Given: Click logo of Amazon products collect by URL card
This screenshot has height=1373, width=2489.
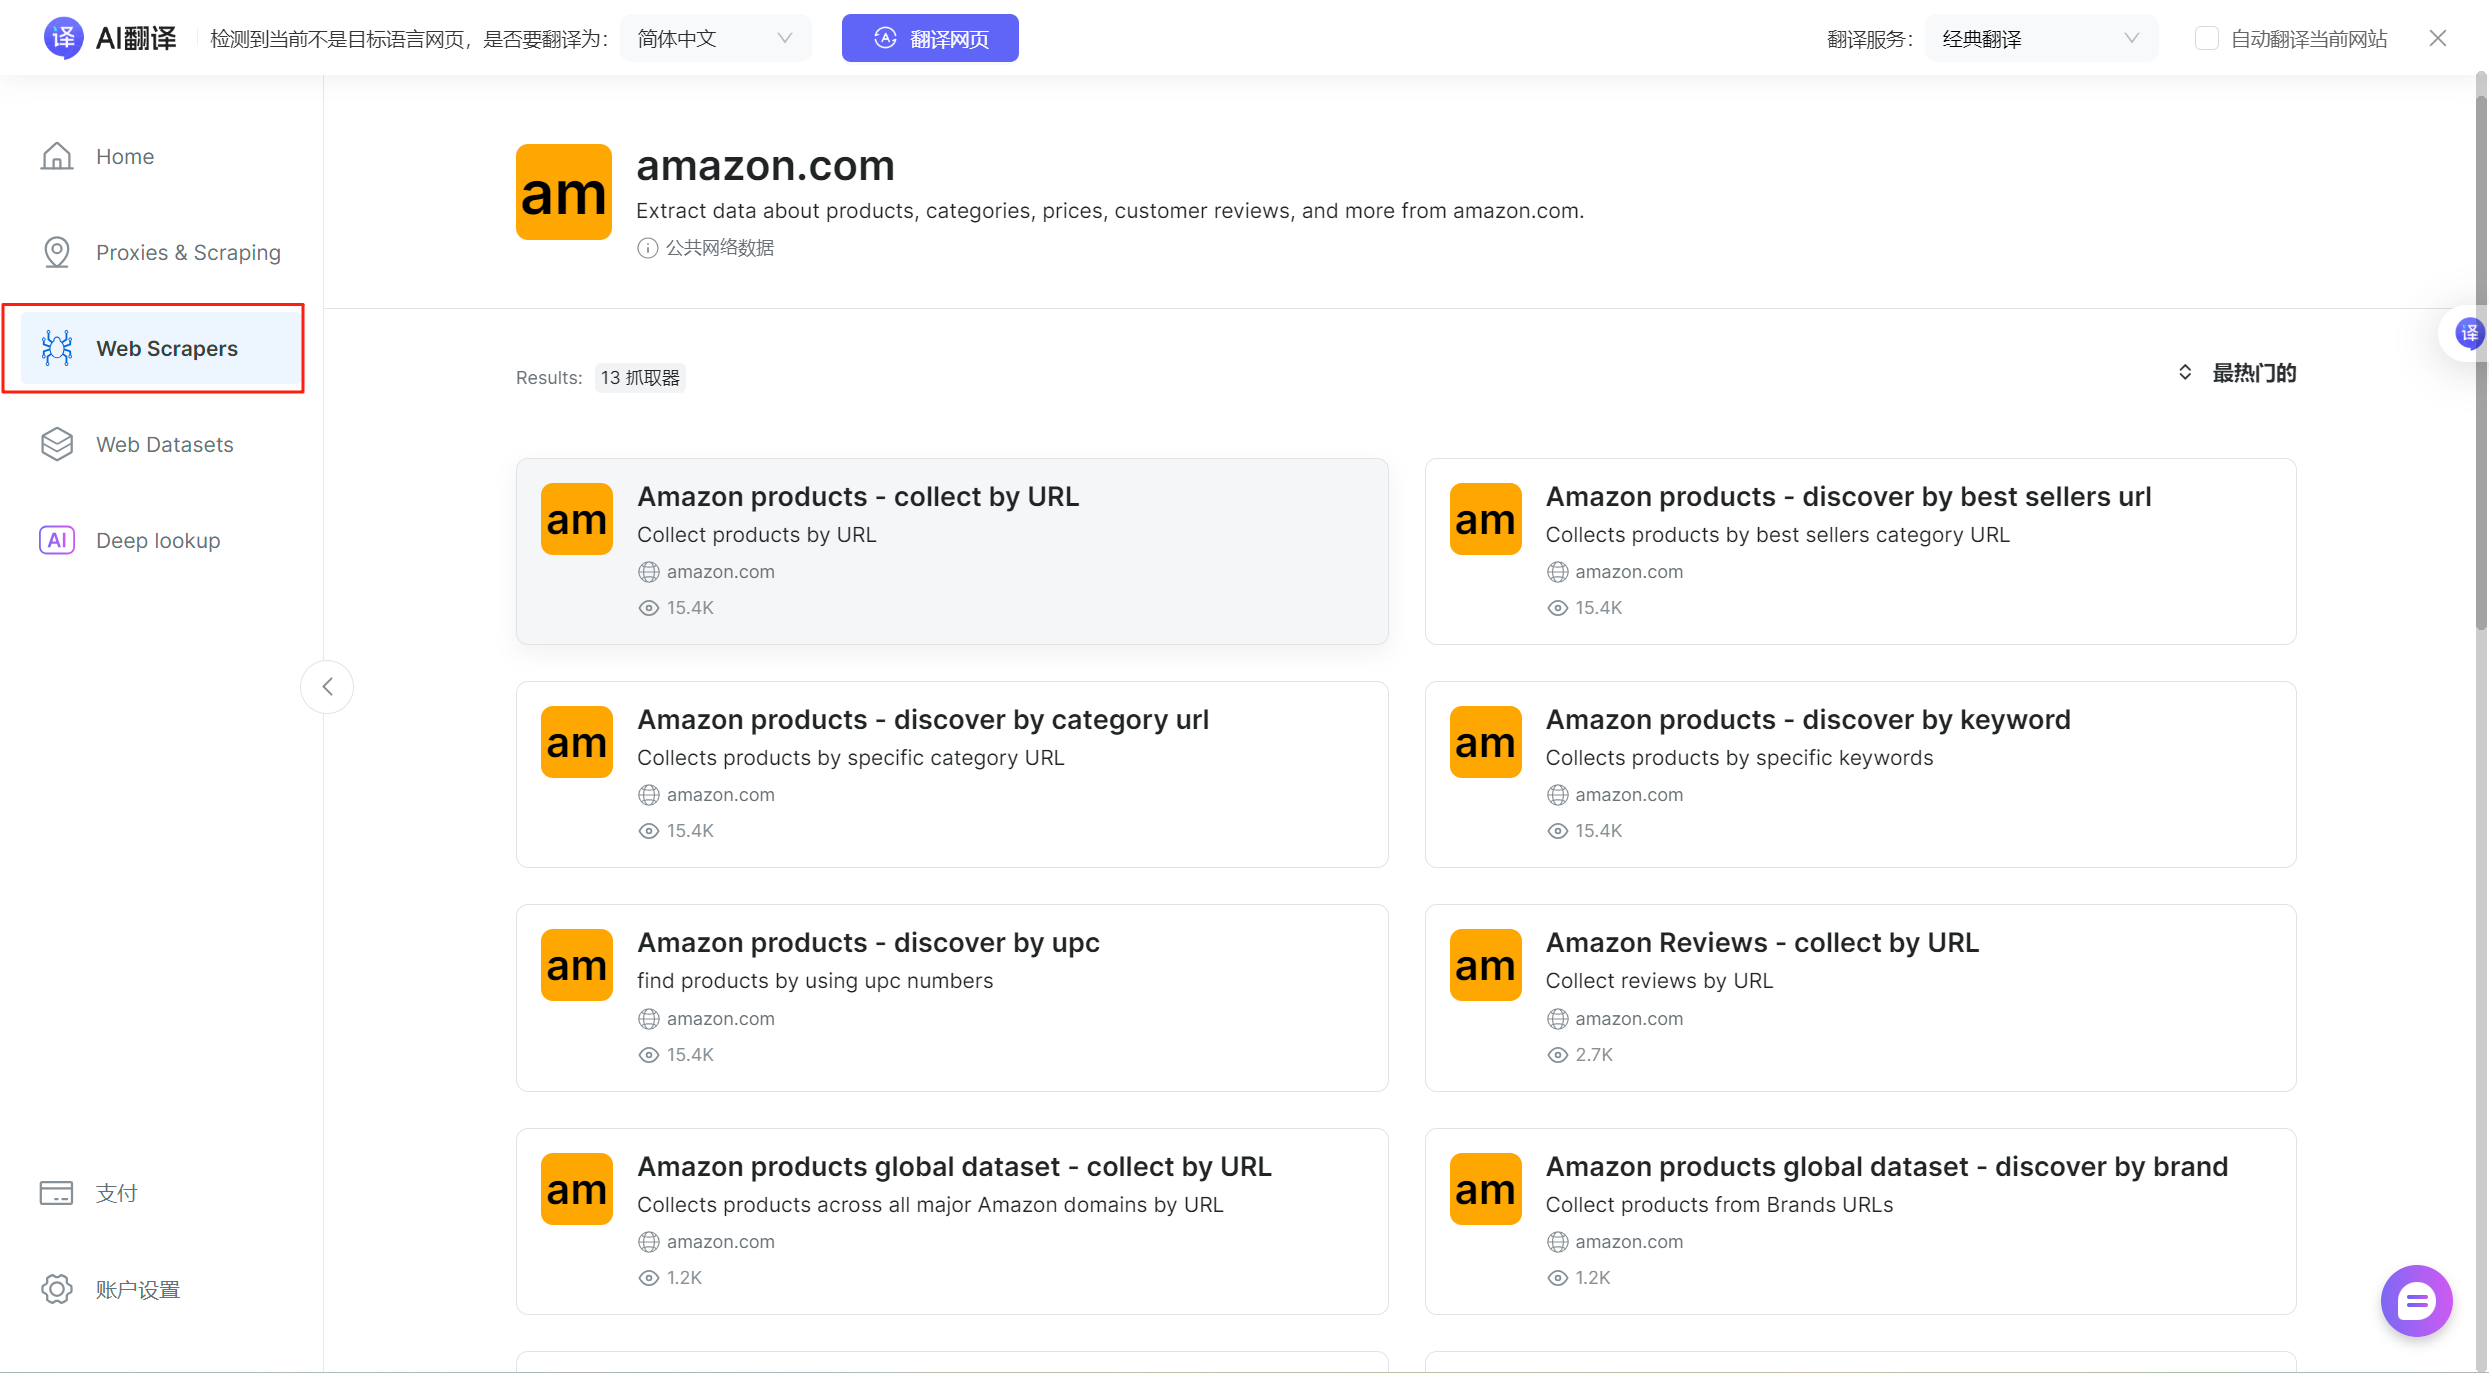Looking at the screenshot, I should [x=577, y=519].
